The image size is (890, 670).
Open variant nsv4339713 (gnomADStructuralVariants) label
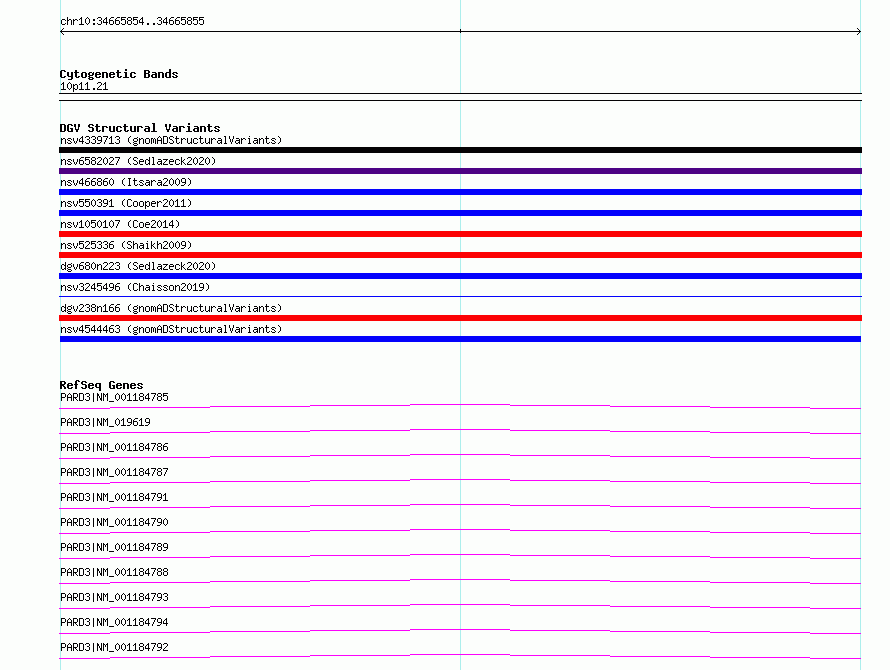[x=171, y=140]
